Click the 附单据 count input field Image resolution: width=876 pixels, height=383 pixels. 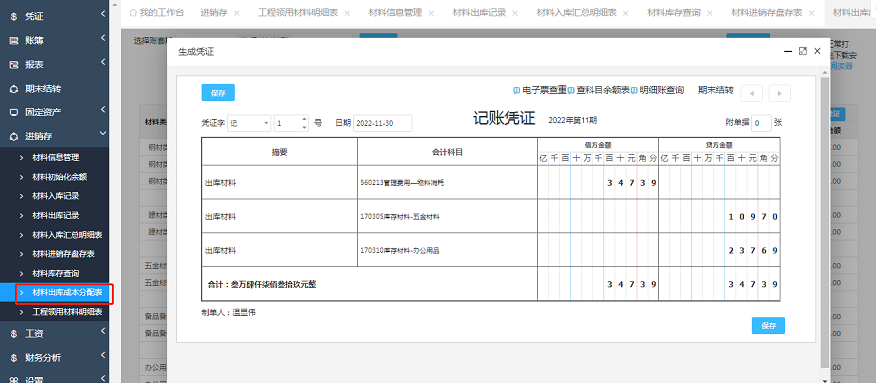point(761,123)
